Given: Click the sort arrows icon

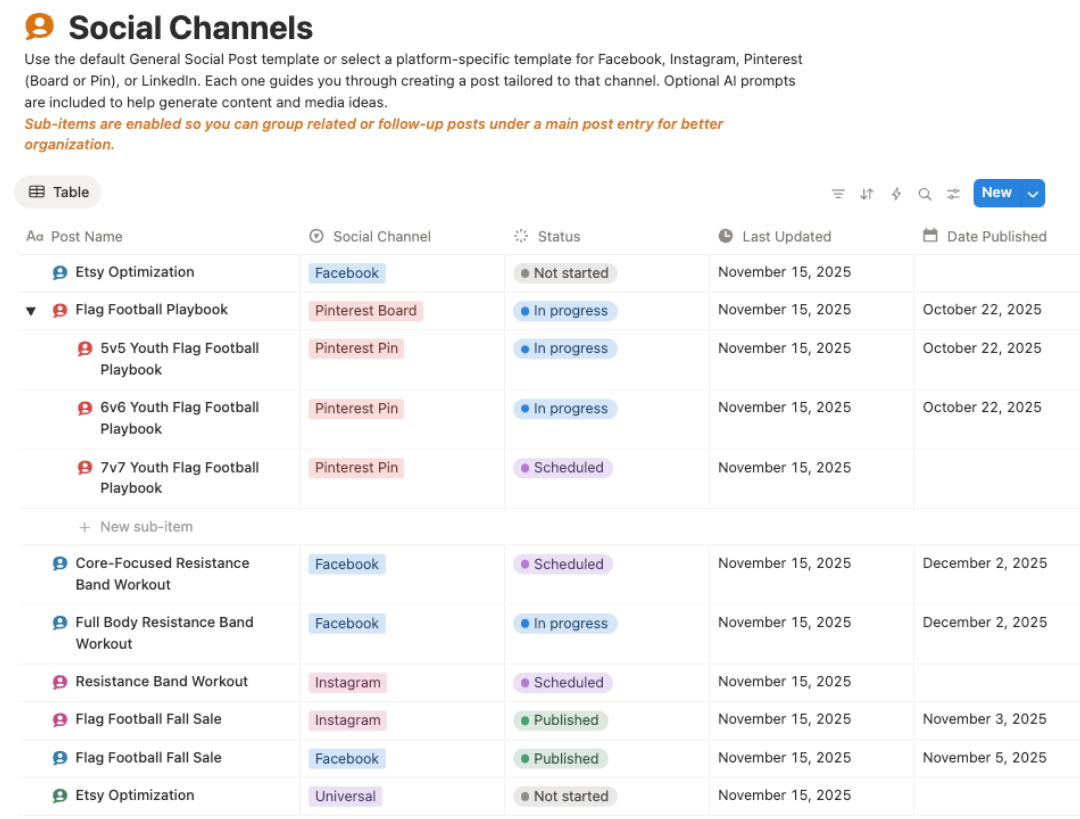Looking at the screenshot, I should pyautogui.click(x=867, y=194).
